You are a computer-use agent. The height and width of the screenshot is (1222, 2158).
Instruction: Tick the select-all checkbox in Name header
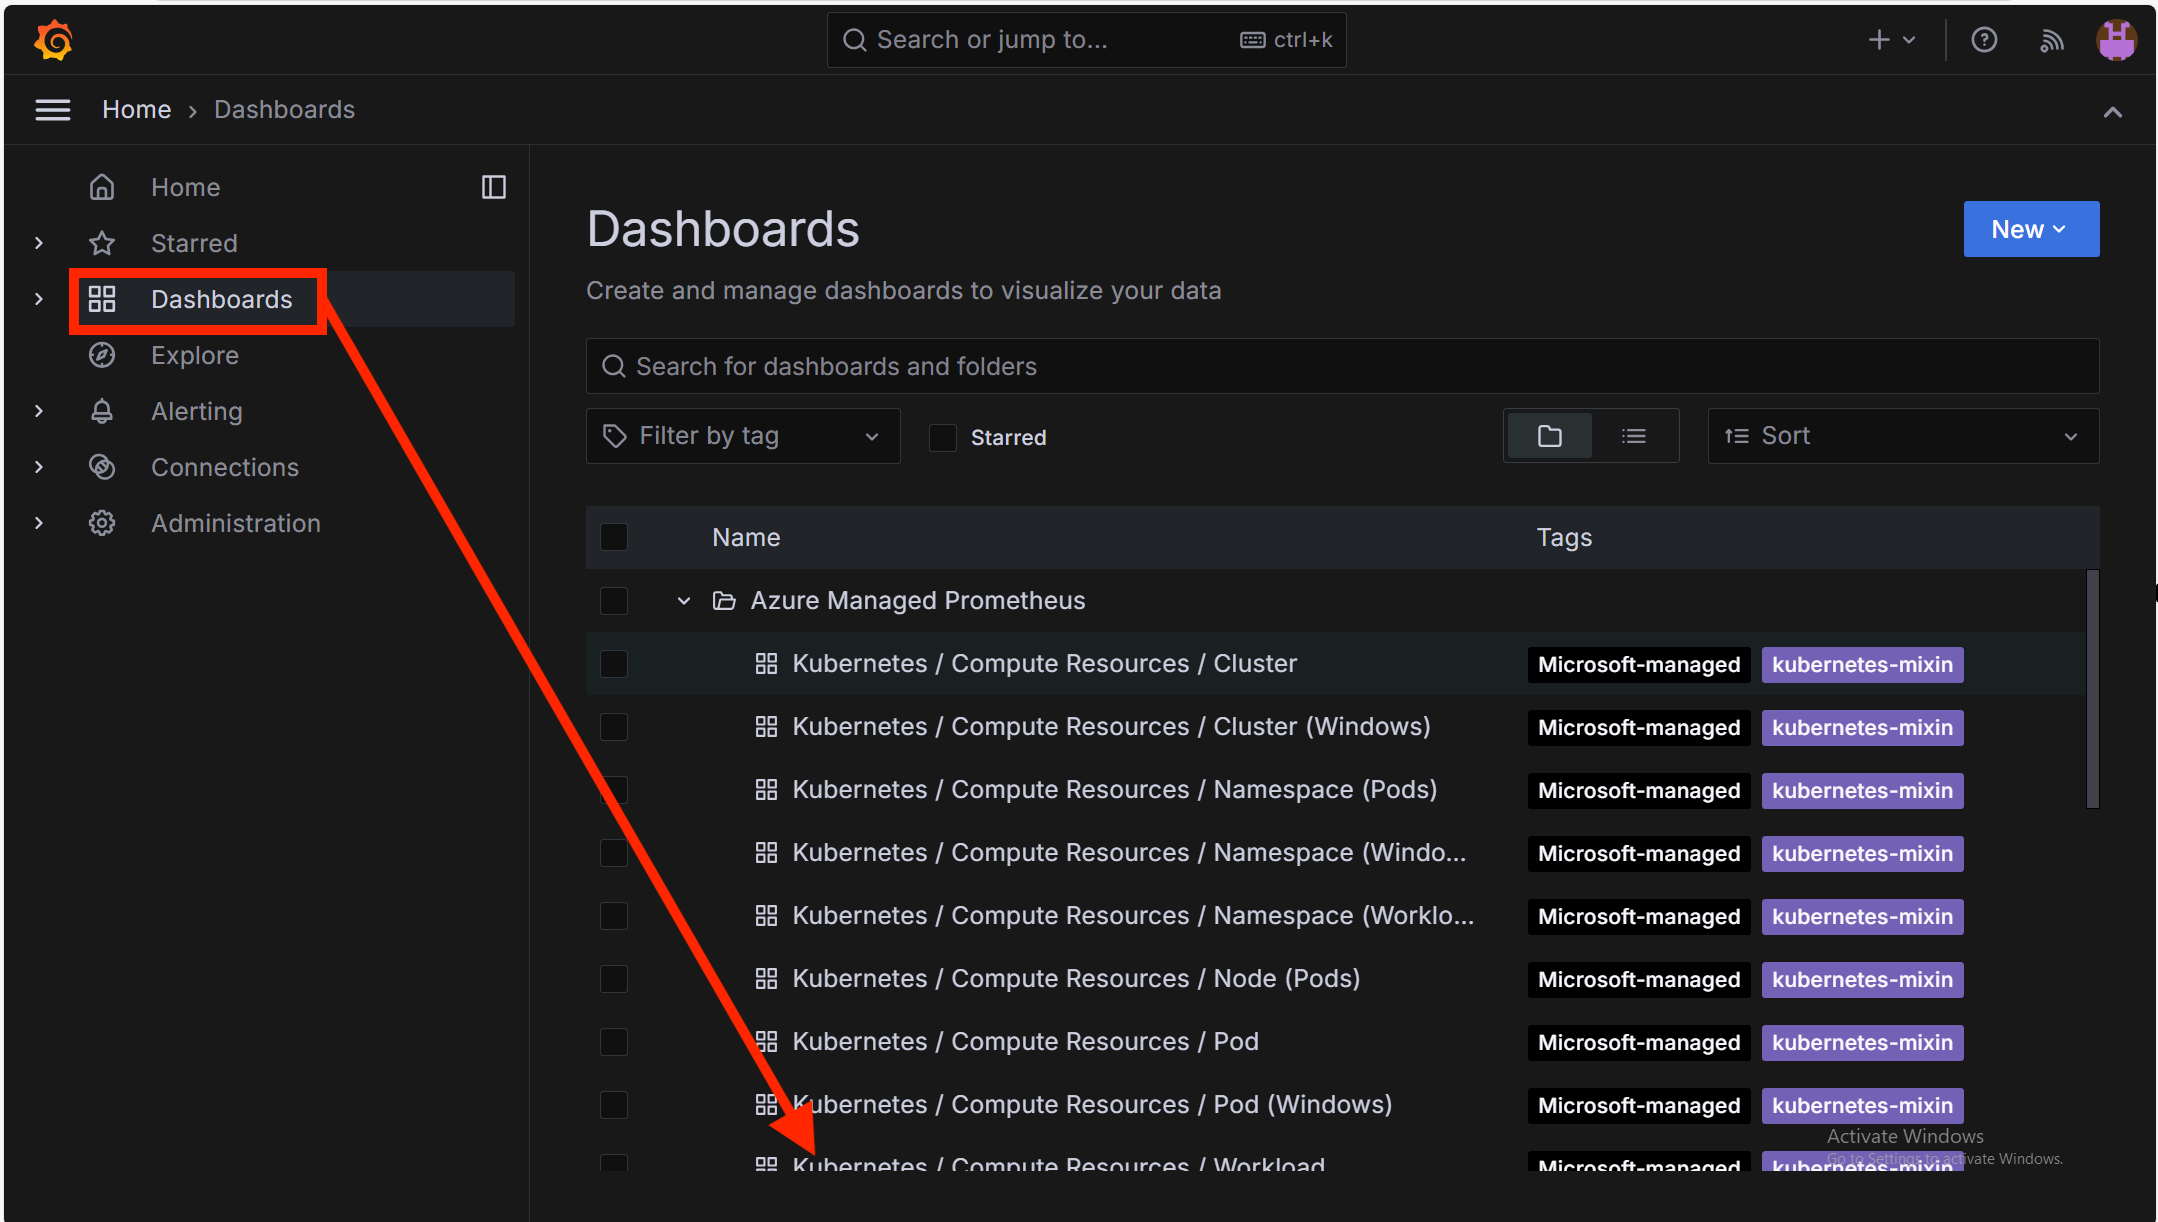click(x=614, y=537)
